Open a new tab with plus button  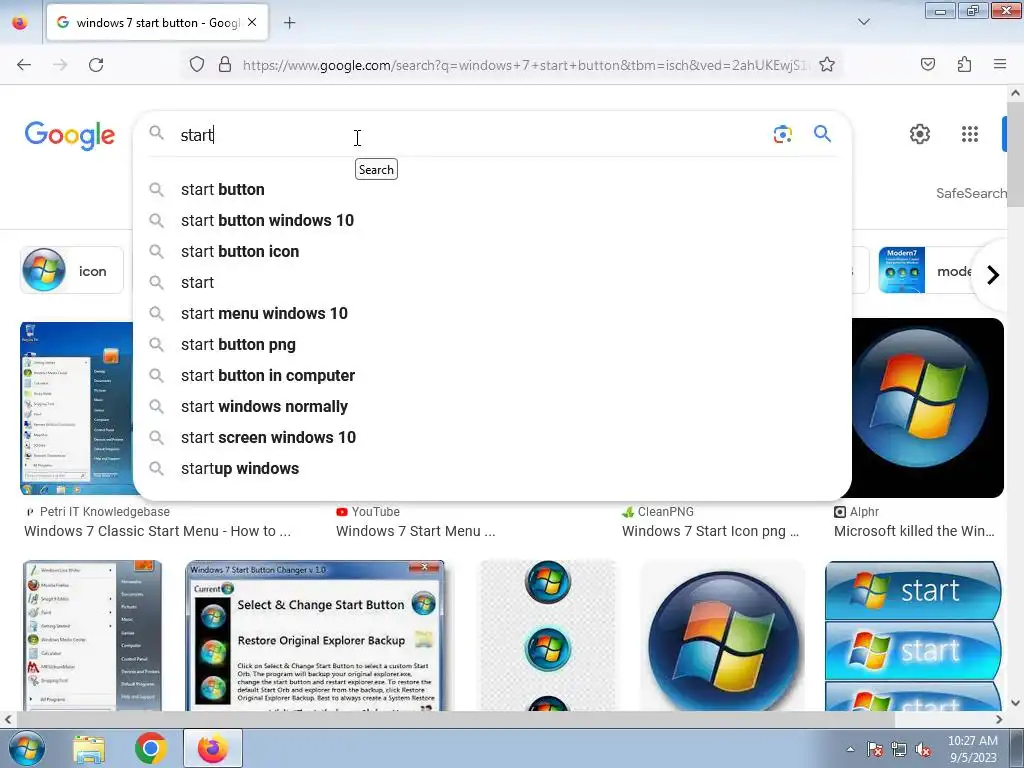[x=289, y=23]
